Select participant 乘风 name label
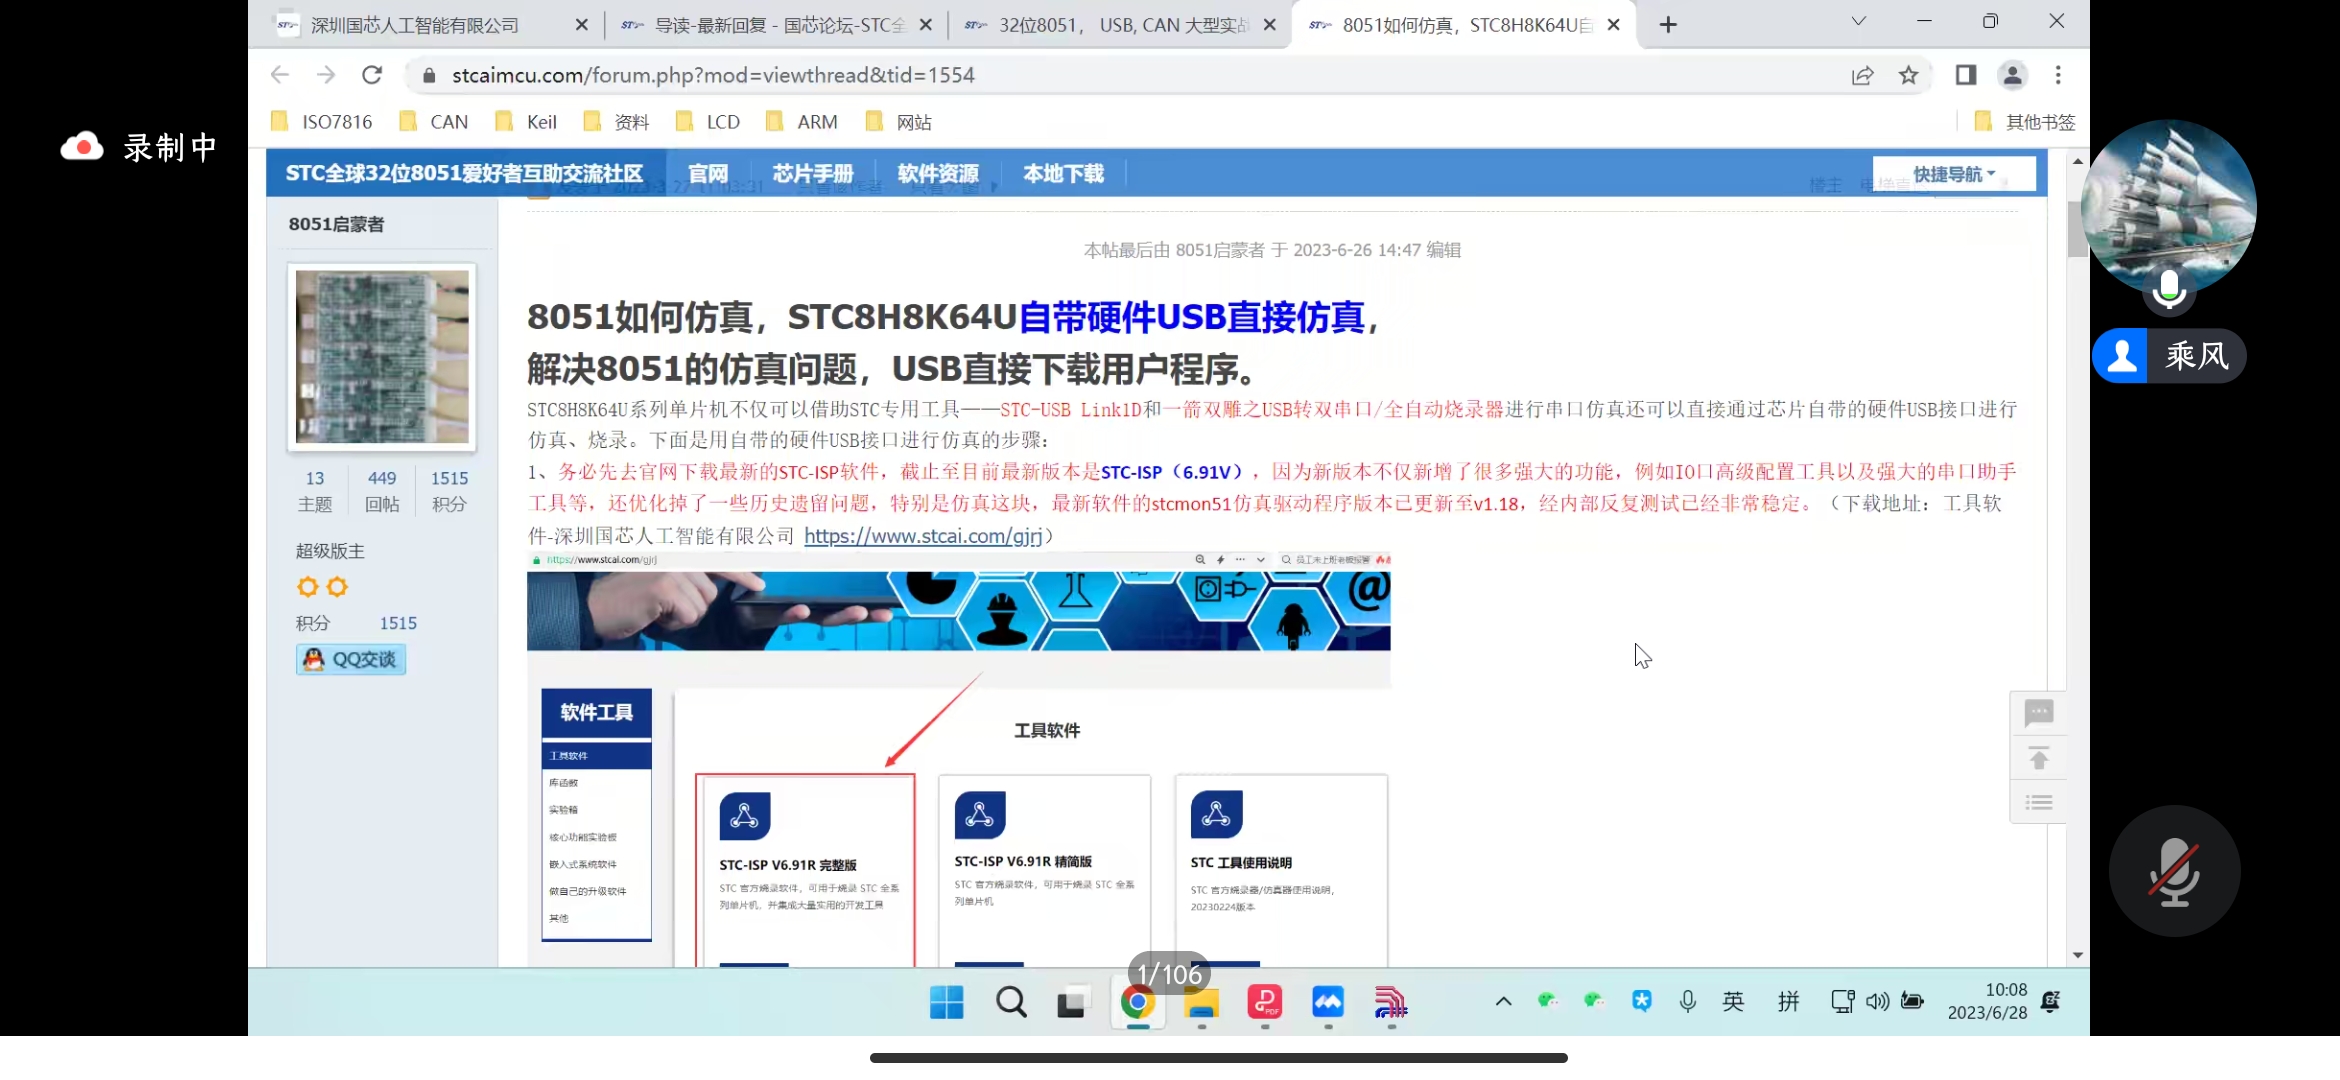Screen dimensions: 2340x1080 click(2169, 356)
